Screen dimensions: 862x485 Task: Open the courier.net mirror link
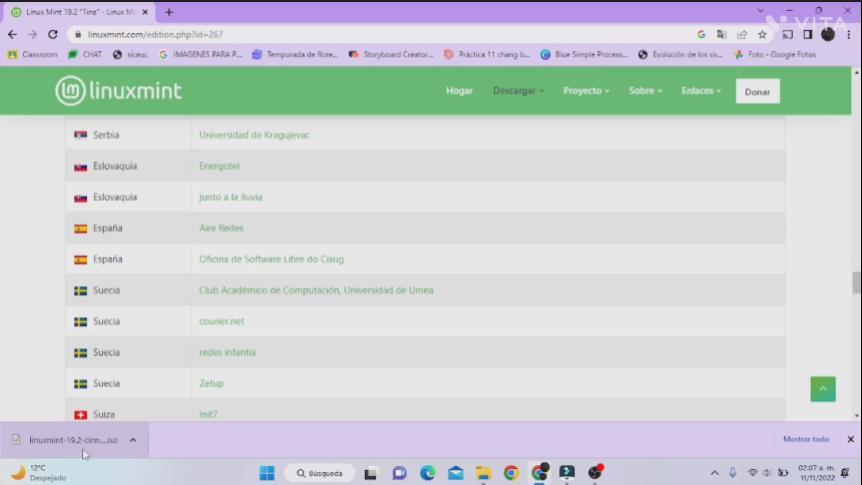222,321
